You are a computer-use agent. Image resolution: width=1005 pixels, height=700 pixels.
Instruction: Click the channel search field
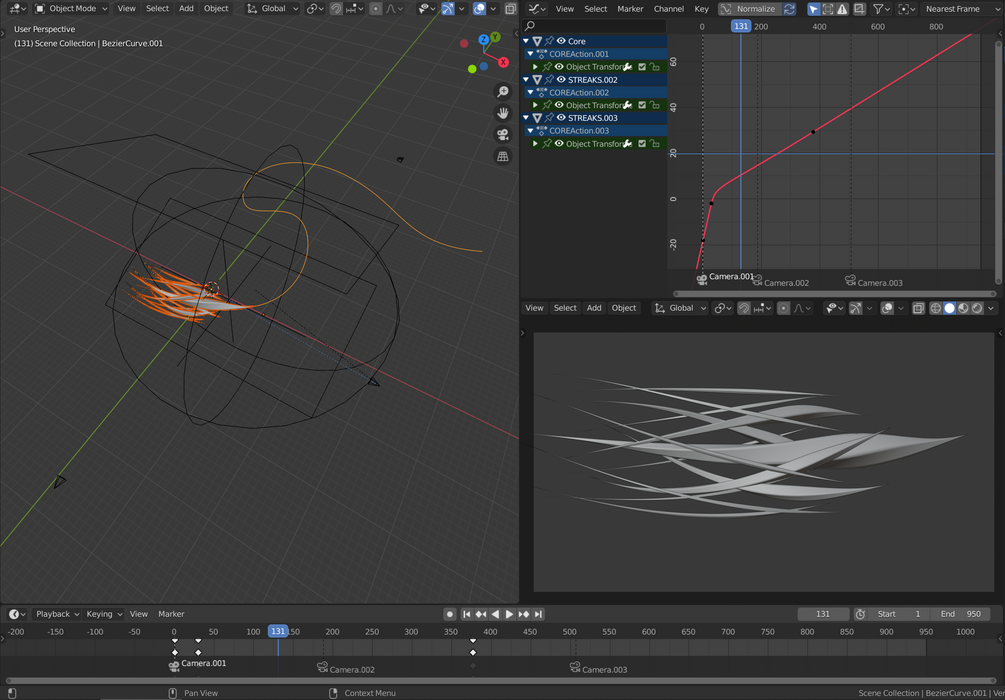pos(594,26)
